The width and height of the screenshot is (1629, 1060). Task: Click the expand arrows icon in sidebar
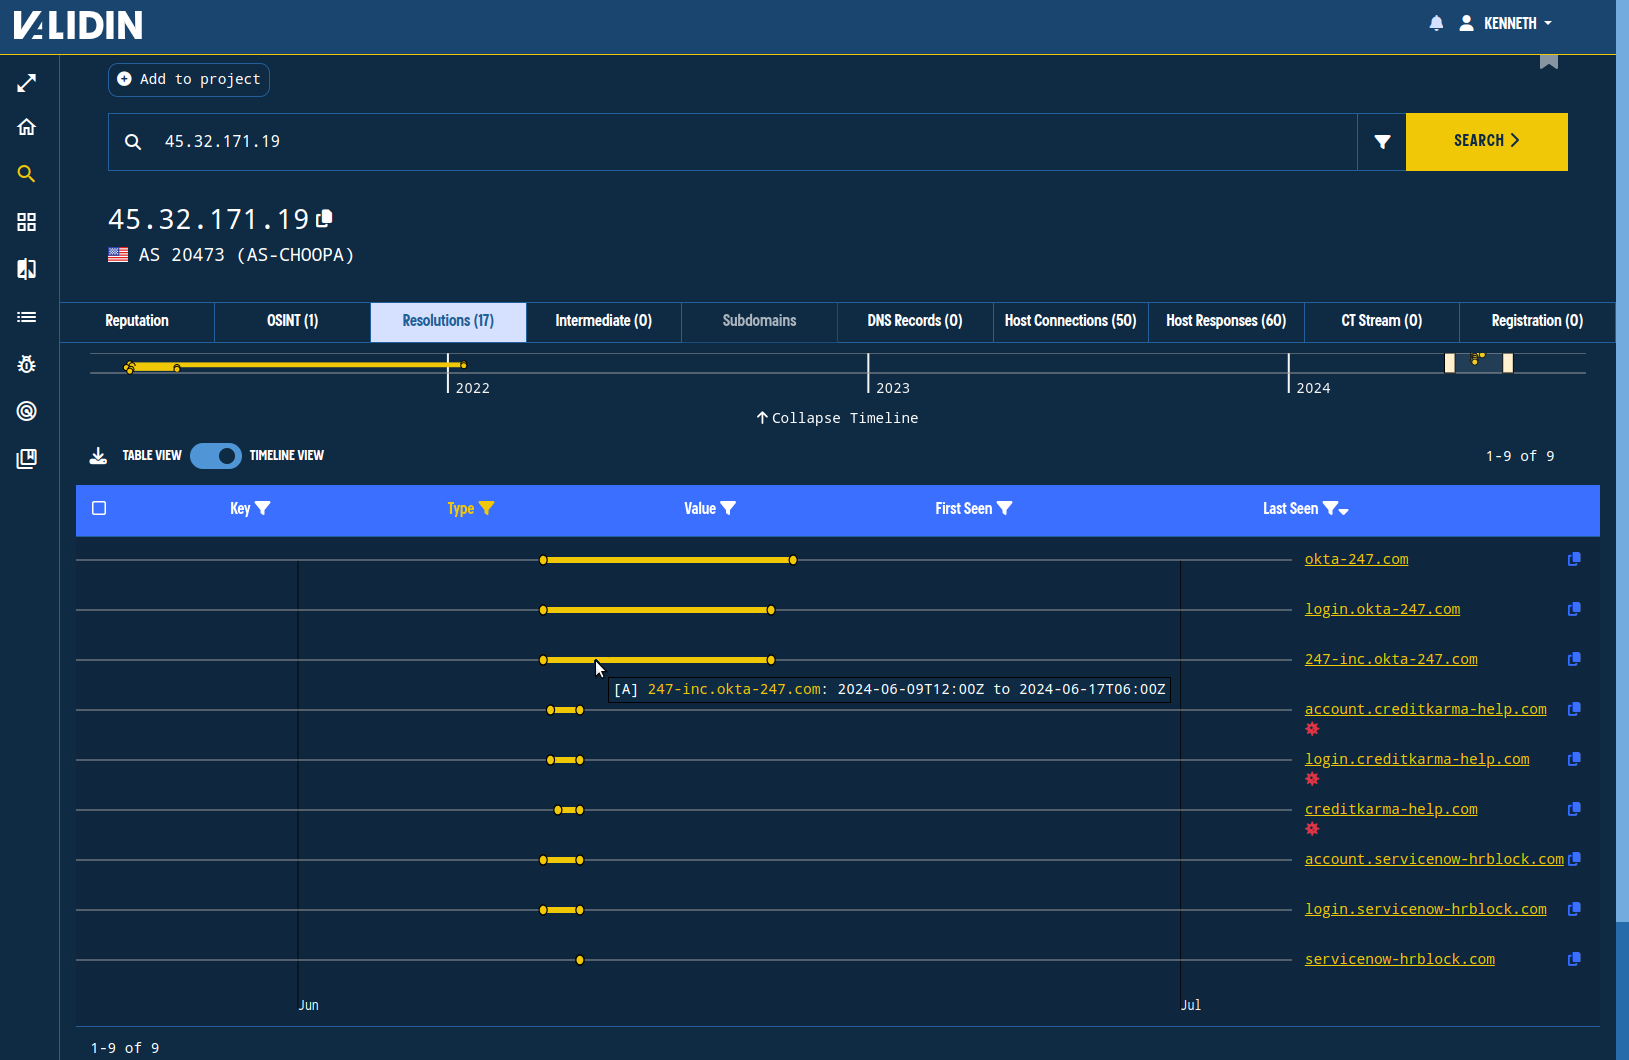27,83
